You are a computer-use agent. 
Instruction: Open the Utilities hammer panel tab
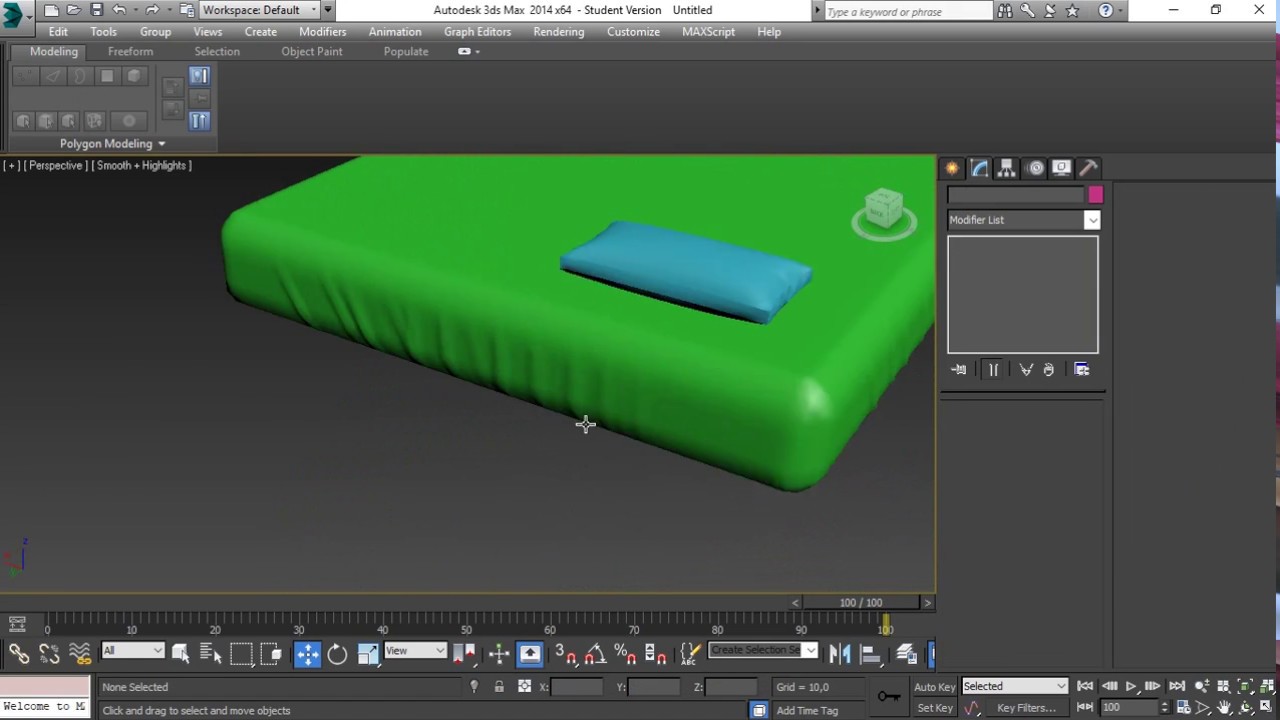[1089, 168]
